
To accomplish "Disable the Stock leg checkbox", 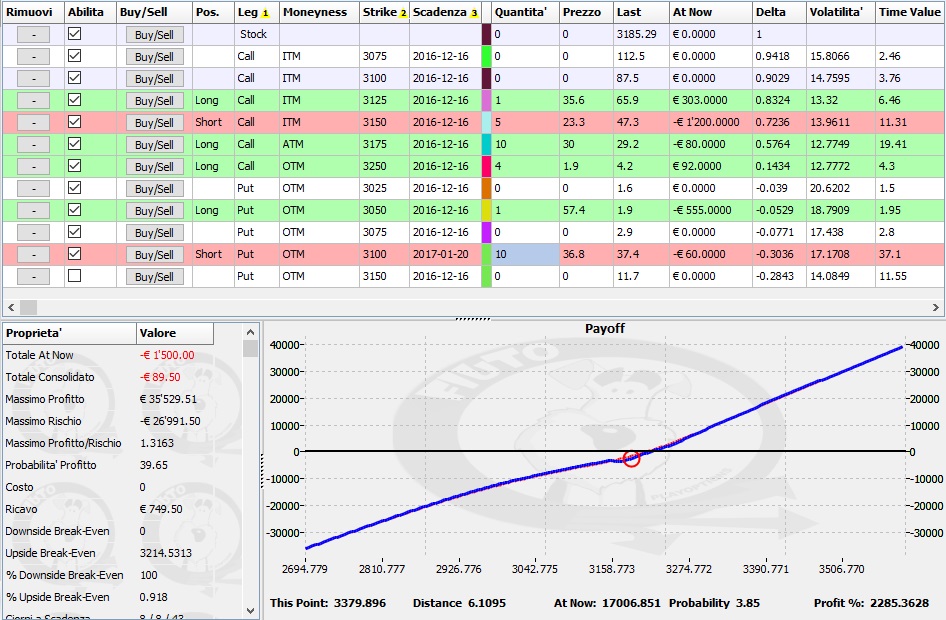I will point(74,34).
